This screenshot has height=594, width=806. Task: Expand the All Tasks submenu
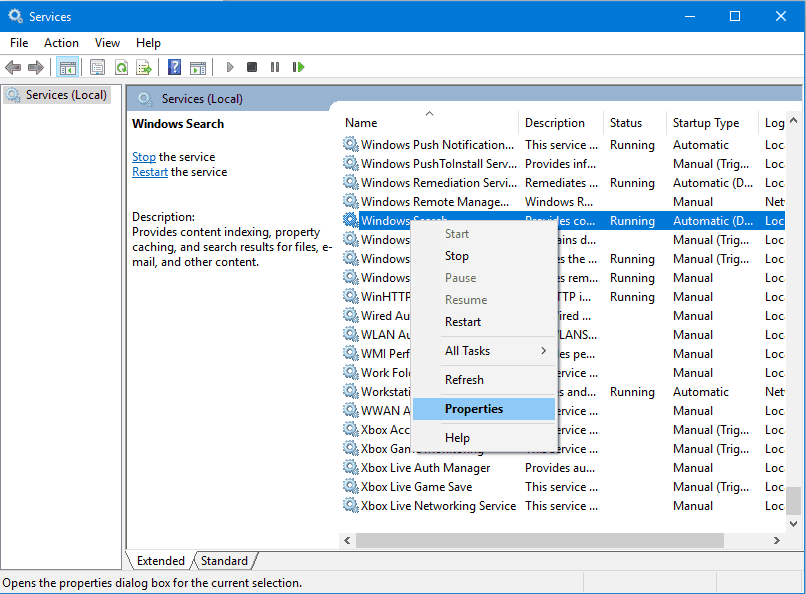tap(484, 351)
